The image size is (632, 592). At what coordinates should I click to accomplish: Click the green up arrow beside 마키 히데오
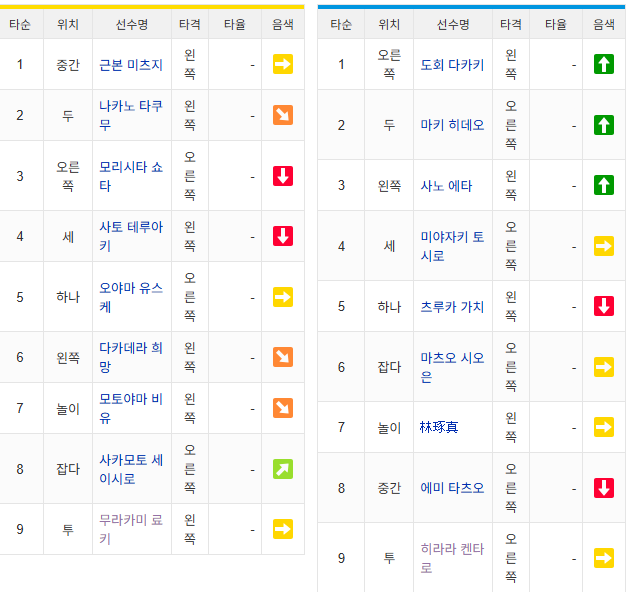tap(604, 125)
